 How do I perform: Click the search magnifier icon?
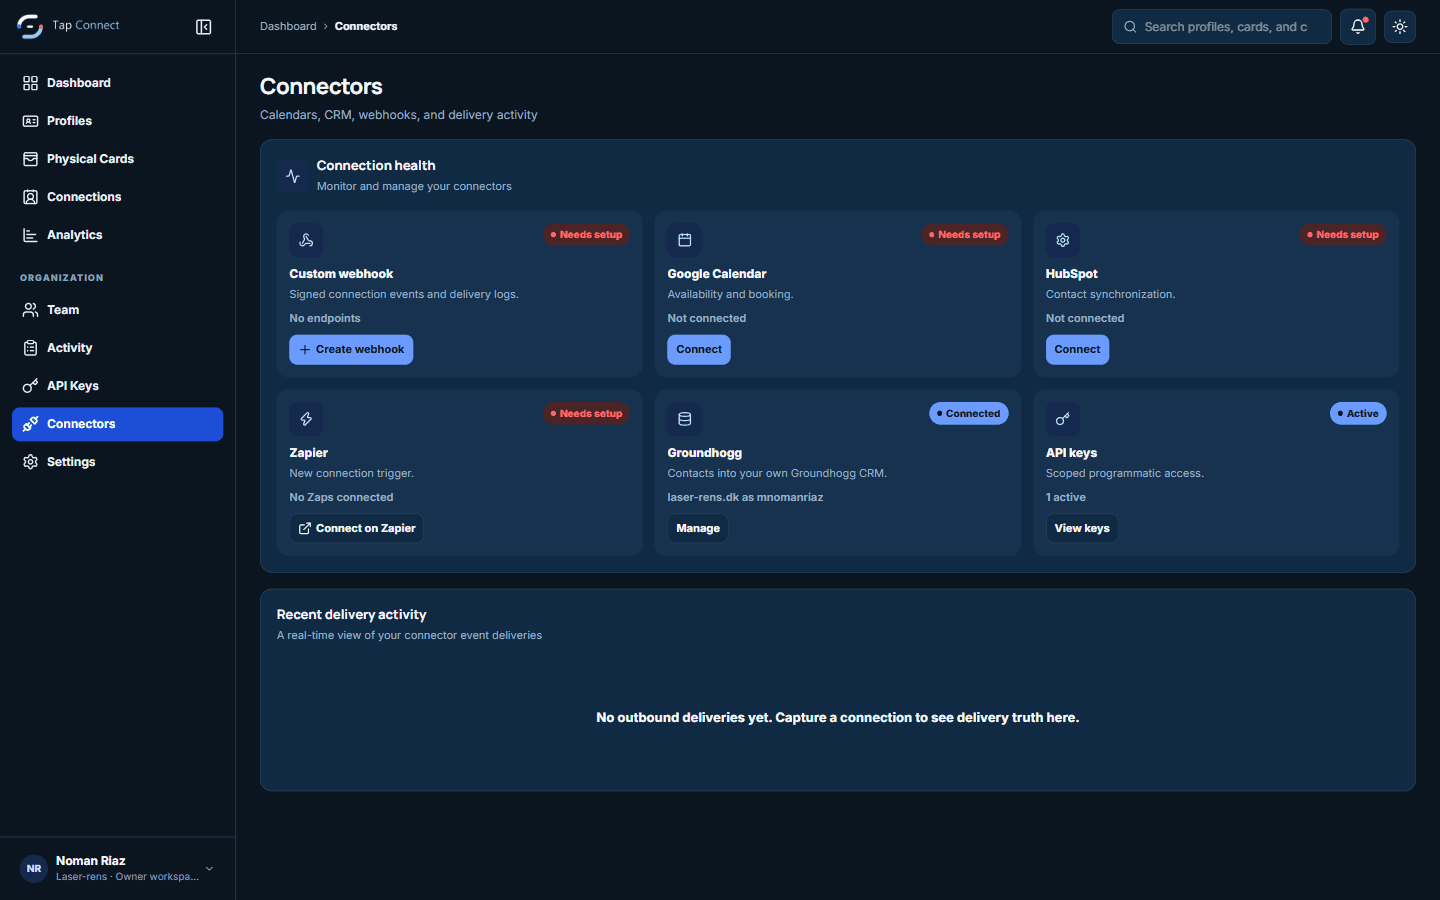click(1130, 27)
